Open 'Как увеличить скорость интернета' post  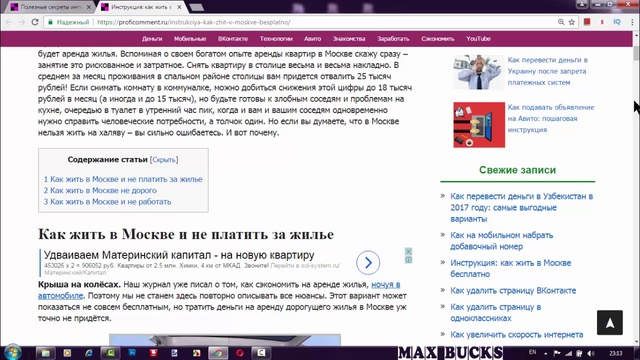(516, 335)
